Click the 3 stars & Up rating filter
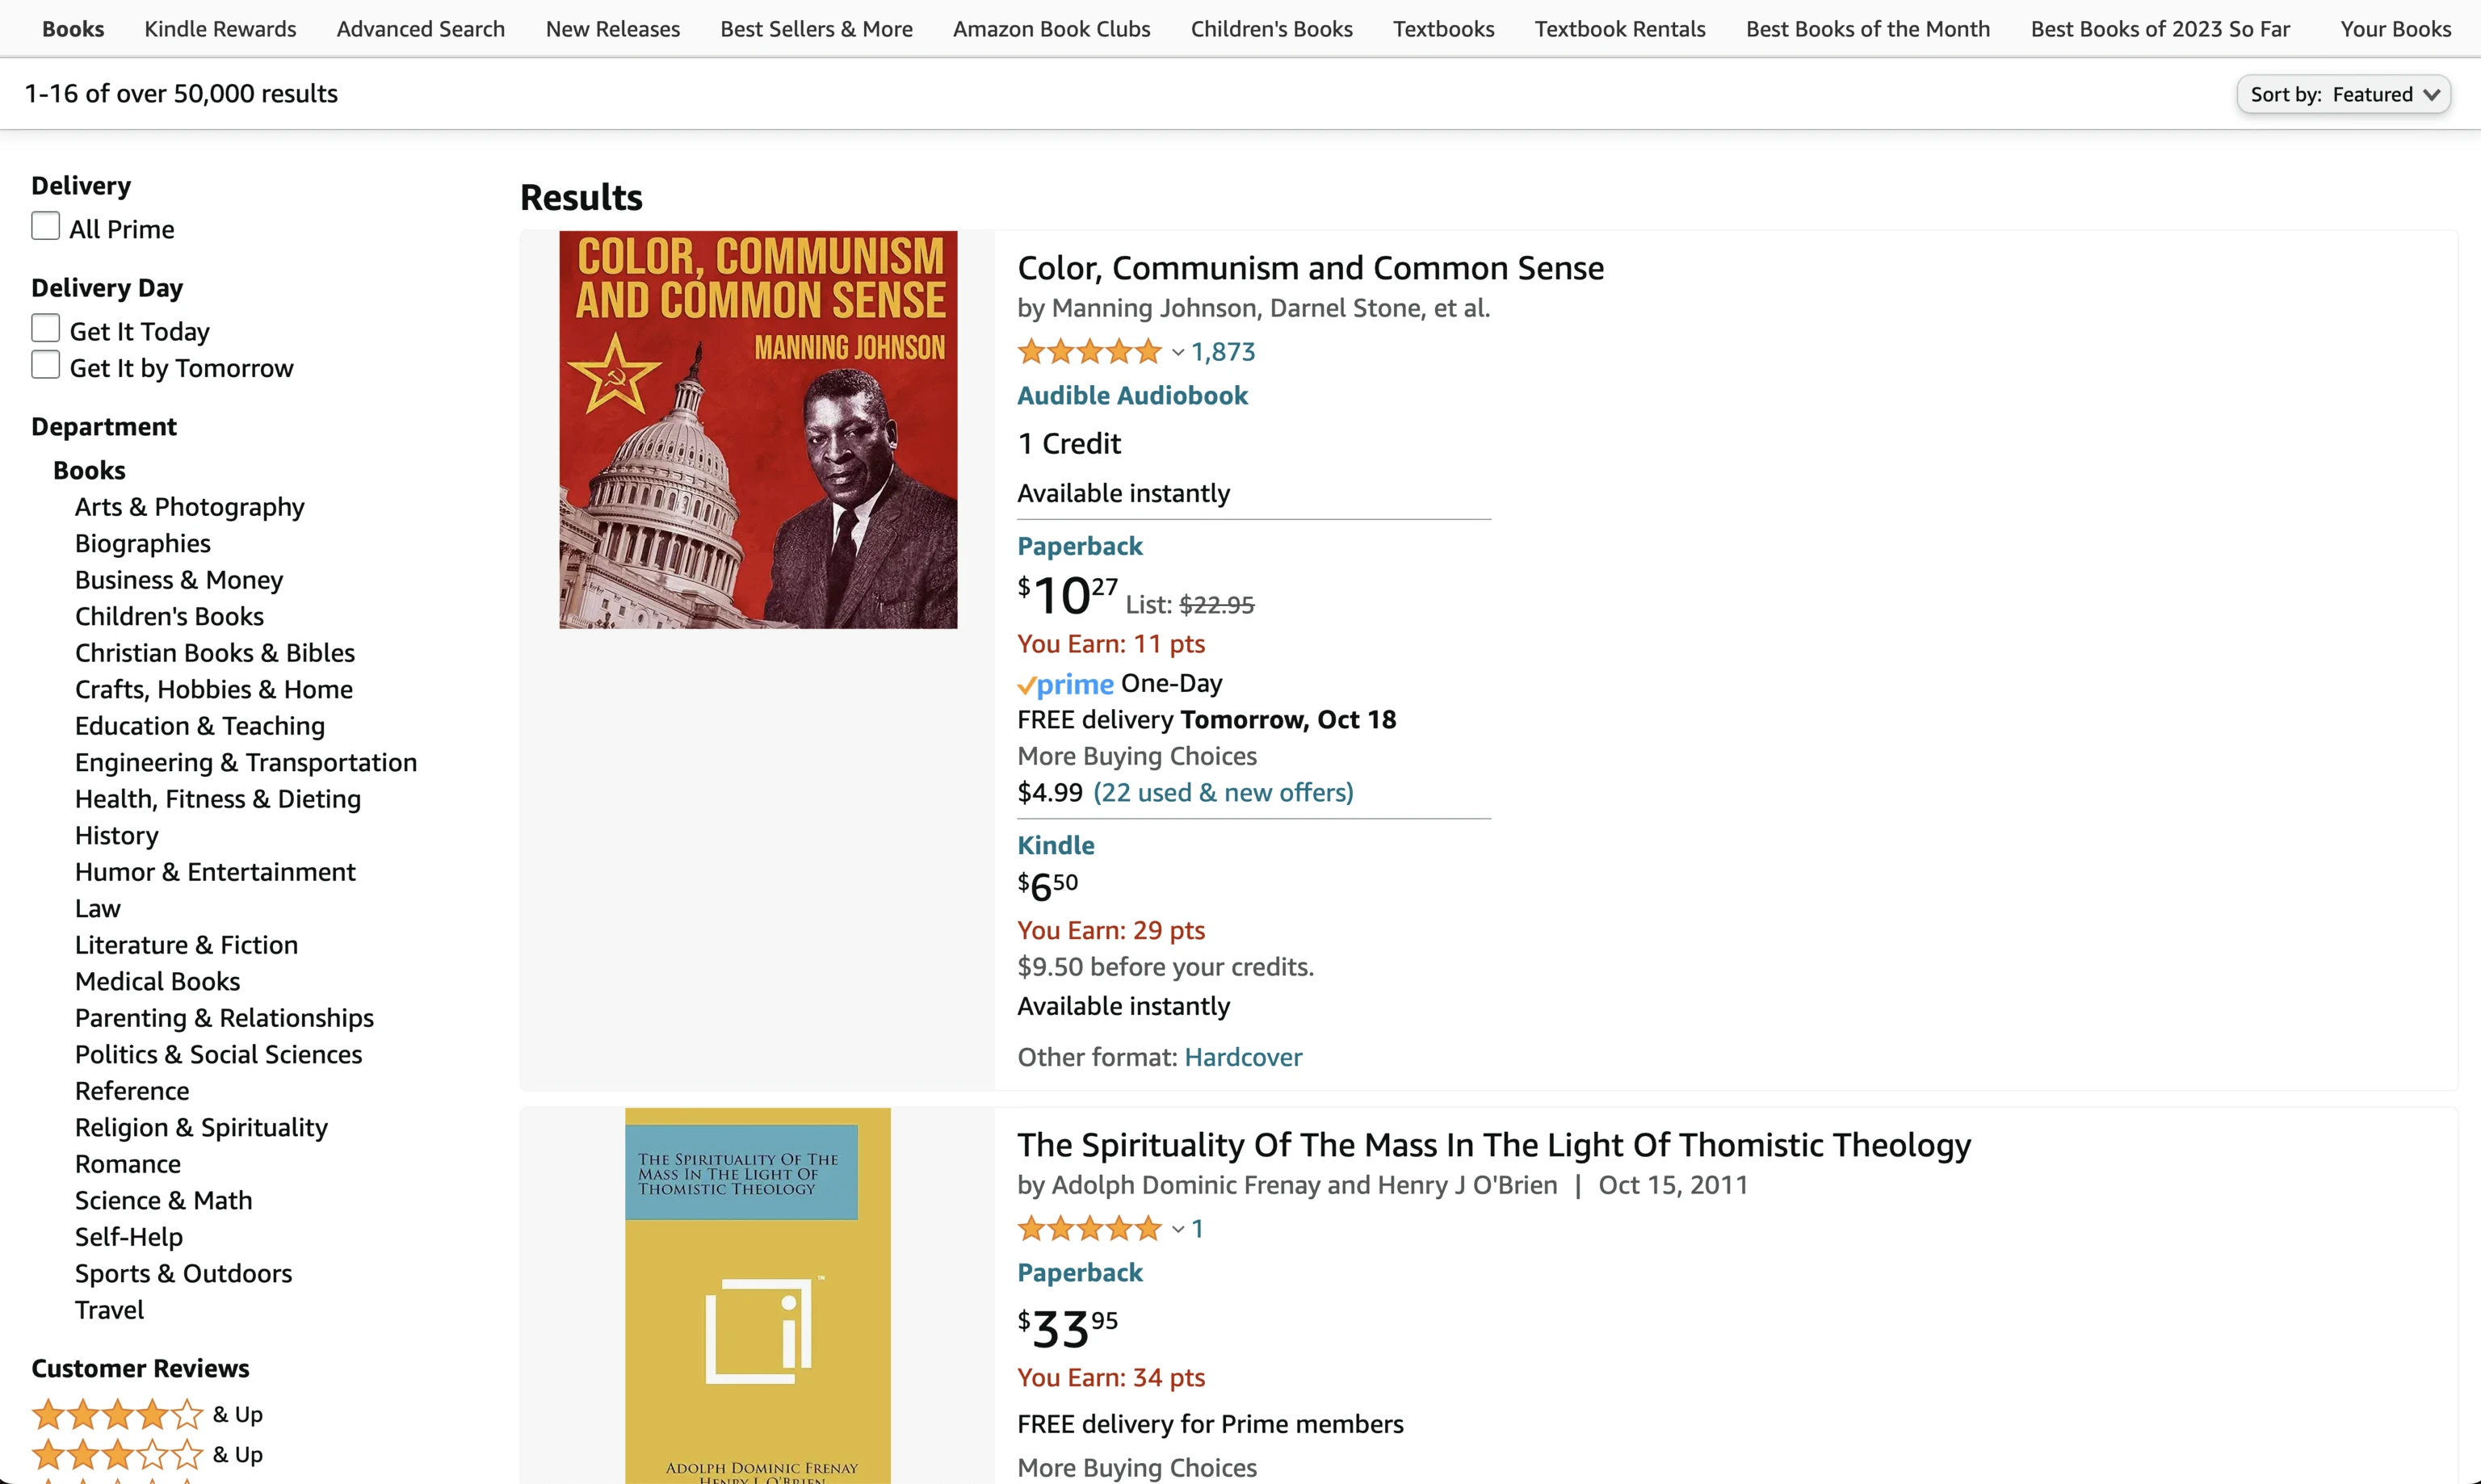 (147, 1454)
